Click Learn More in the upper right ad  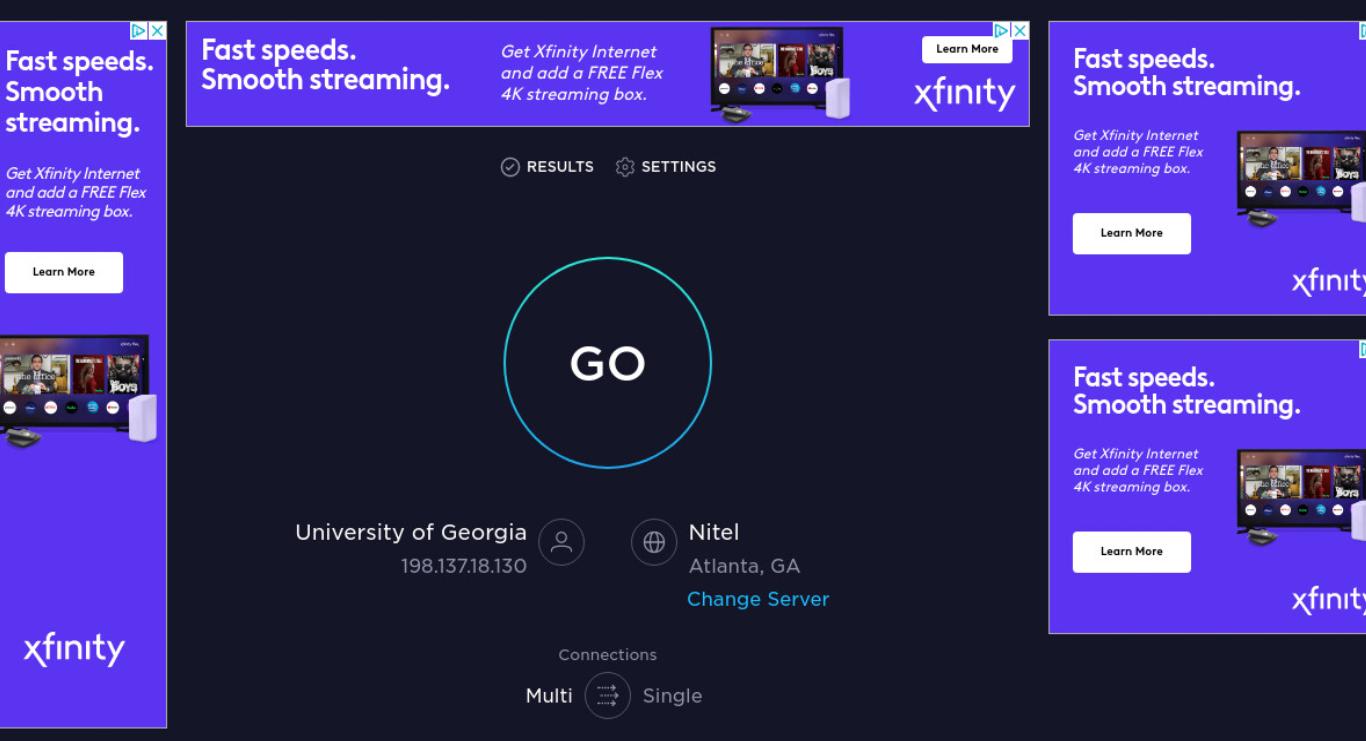pos(1132,233)
